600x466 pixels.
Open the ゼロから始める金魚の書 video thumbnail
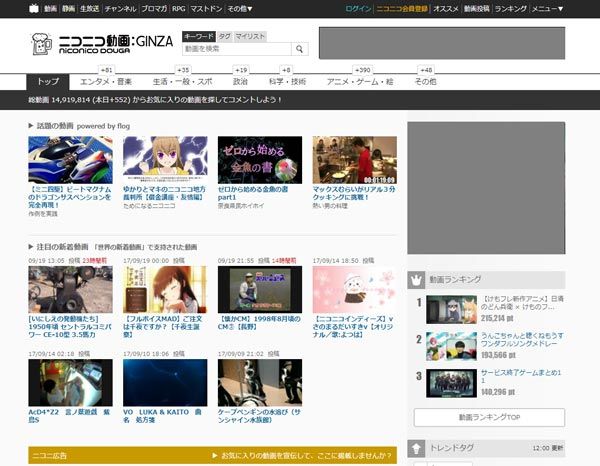pyautogui.click(x=259, y=160)
